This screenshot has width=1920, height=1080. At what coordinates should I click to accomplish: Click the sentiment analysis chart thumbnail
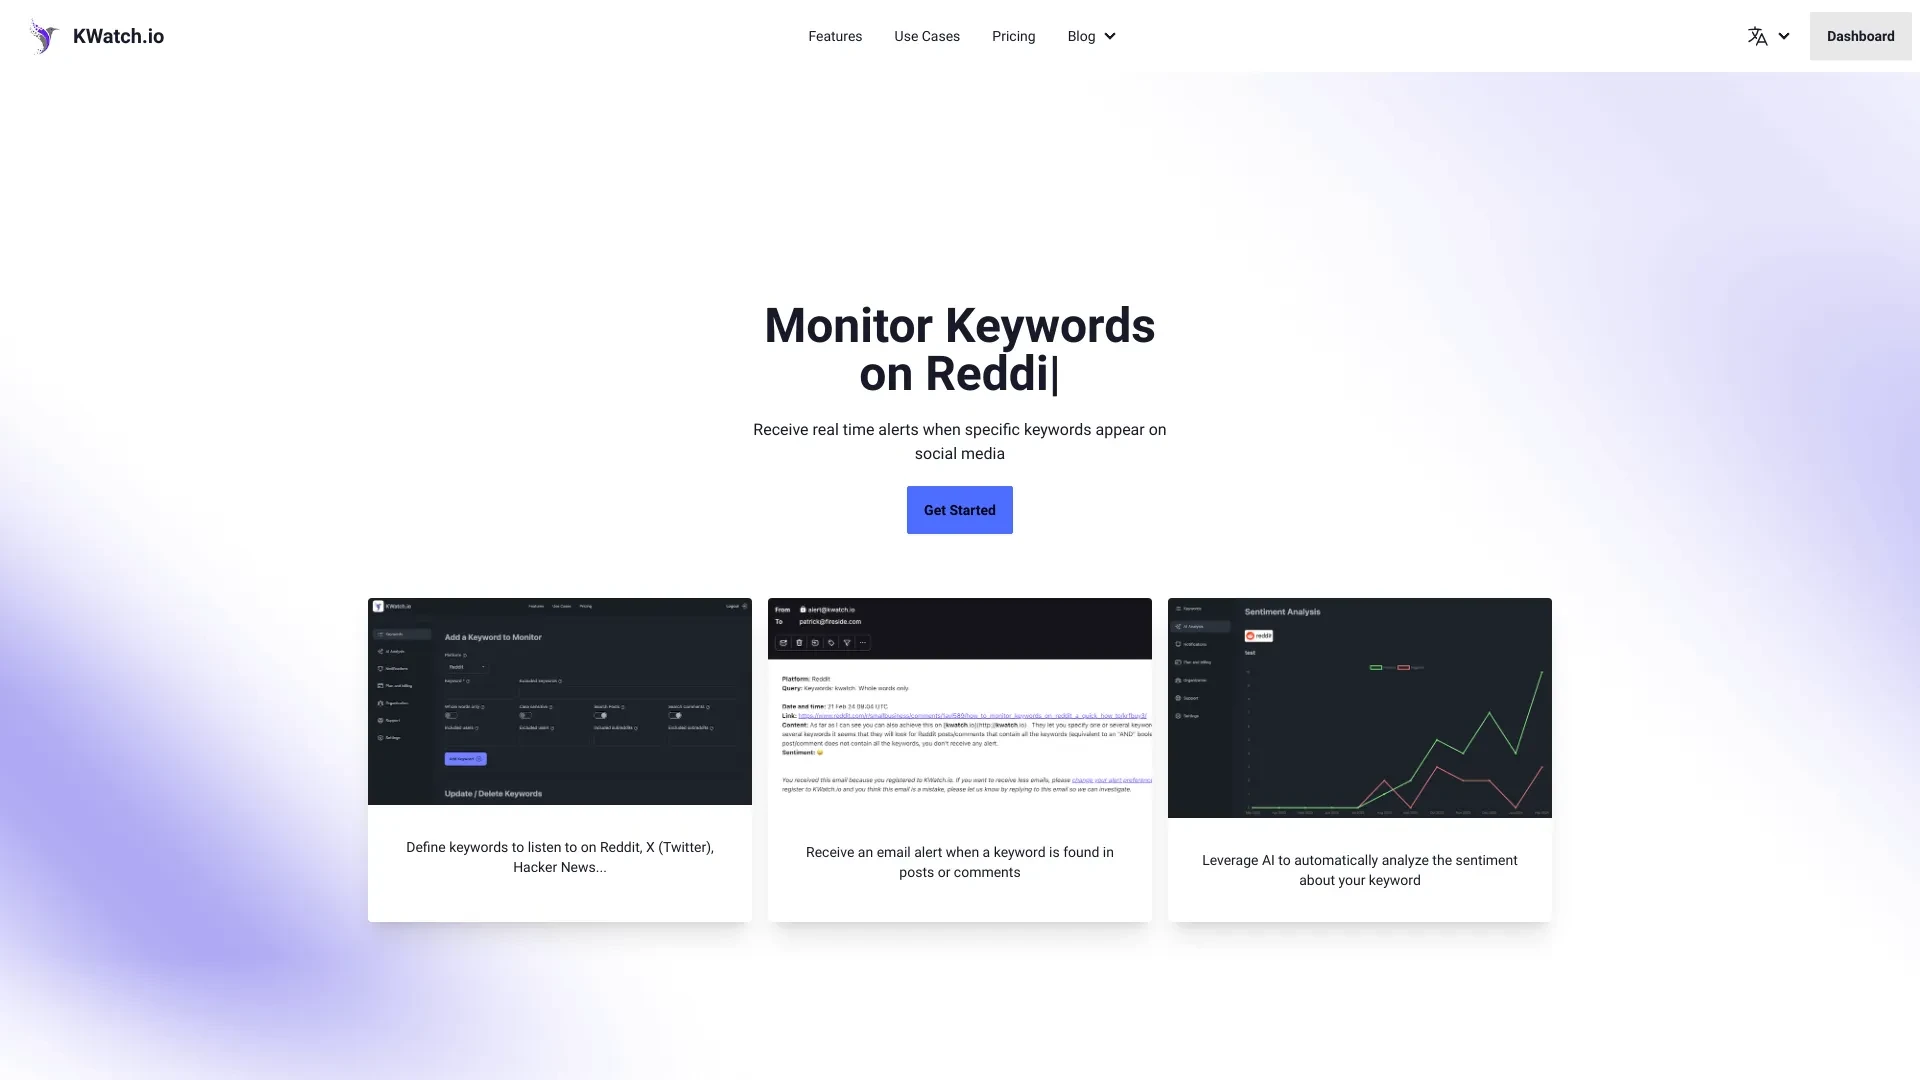coord(1360,707)
